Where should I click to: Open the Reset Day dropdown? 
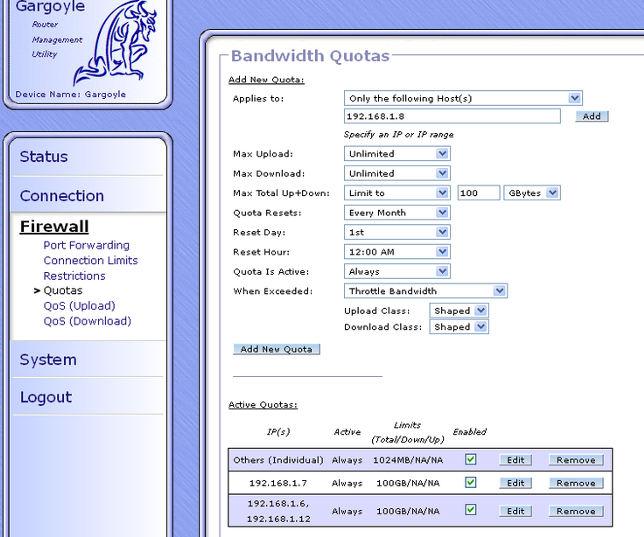[397, 233]
